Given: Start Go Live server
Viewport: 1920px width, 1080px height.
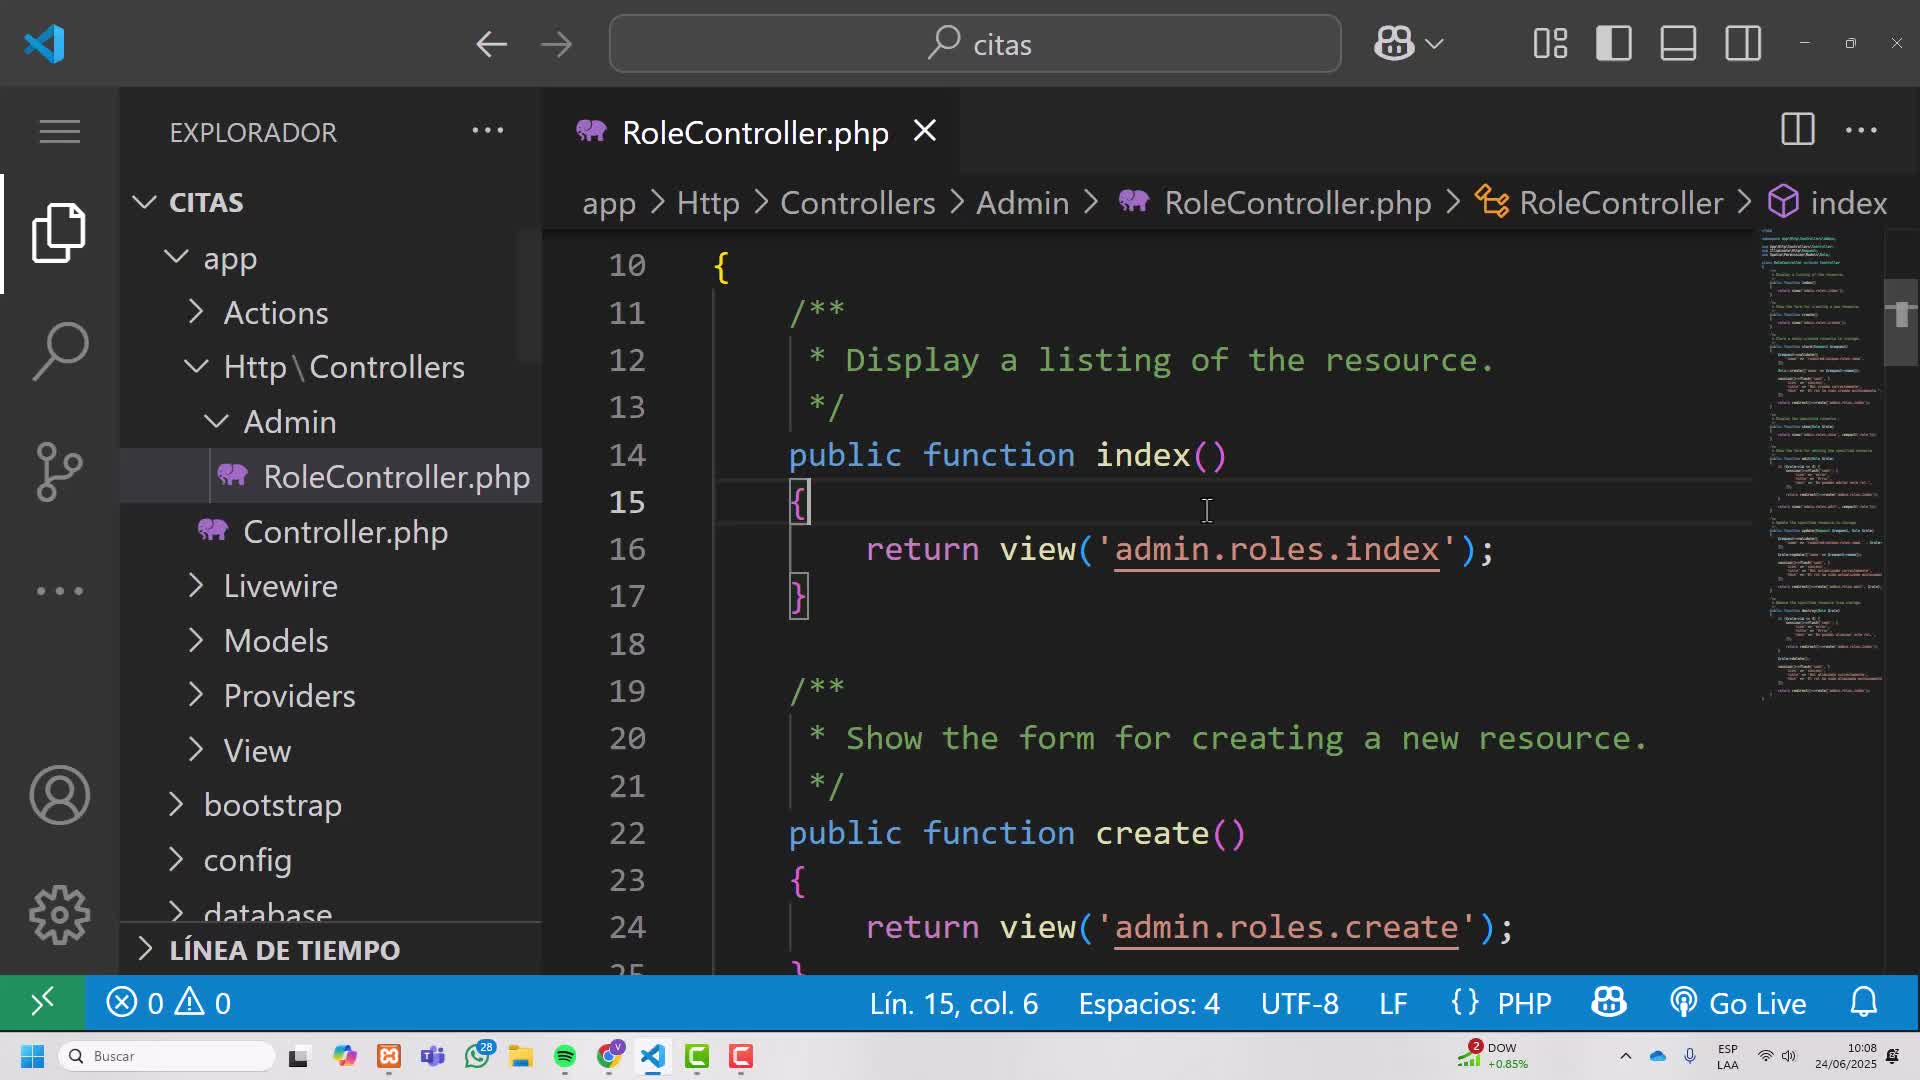Looking at the screenshot, I should click(x=1738, y=1003).
